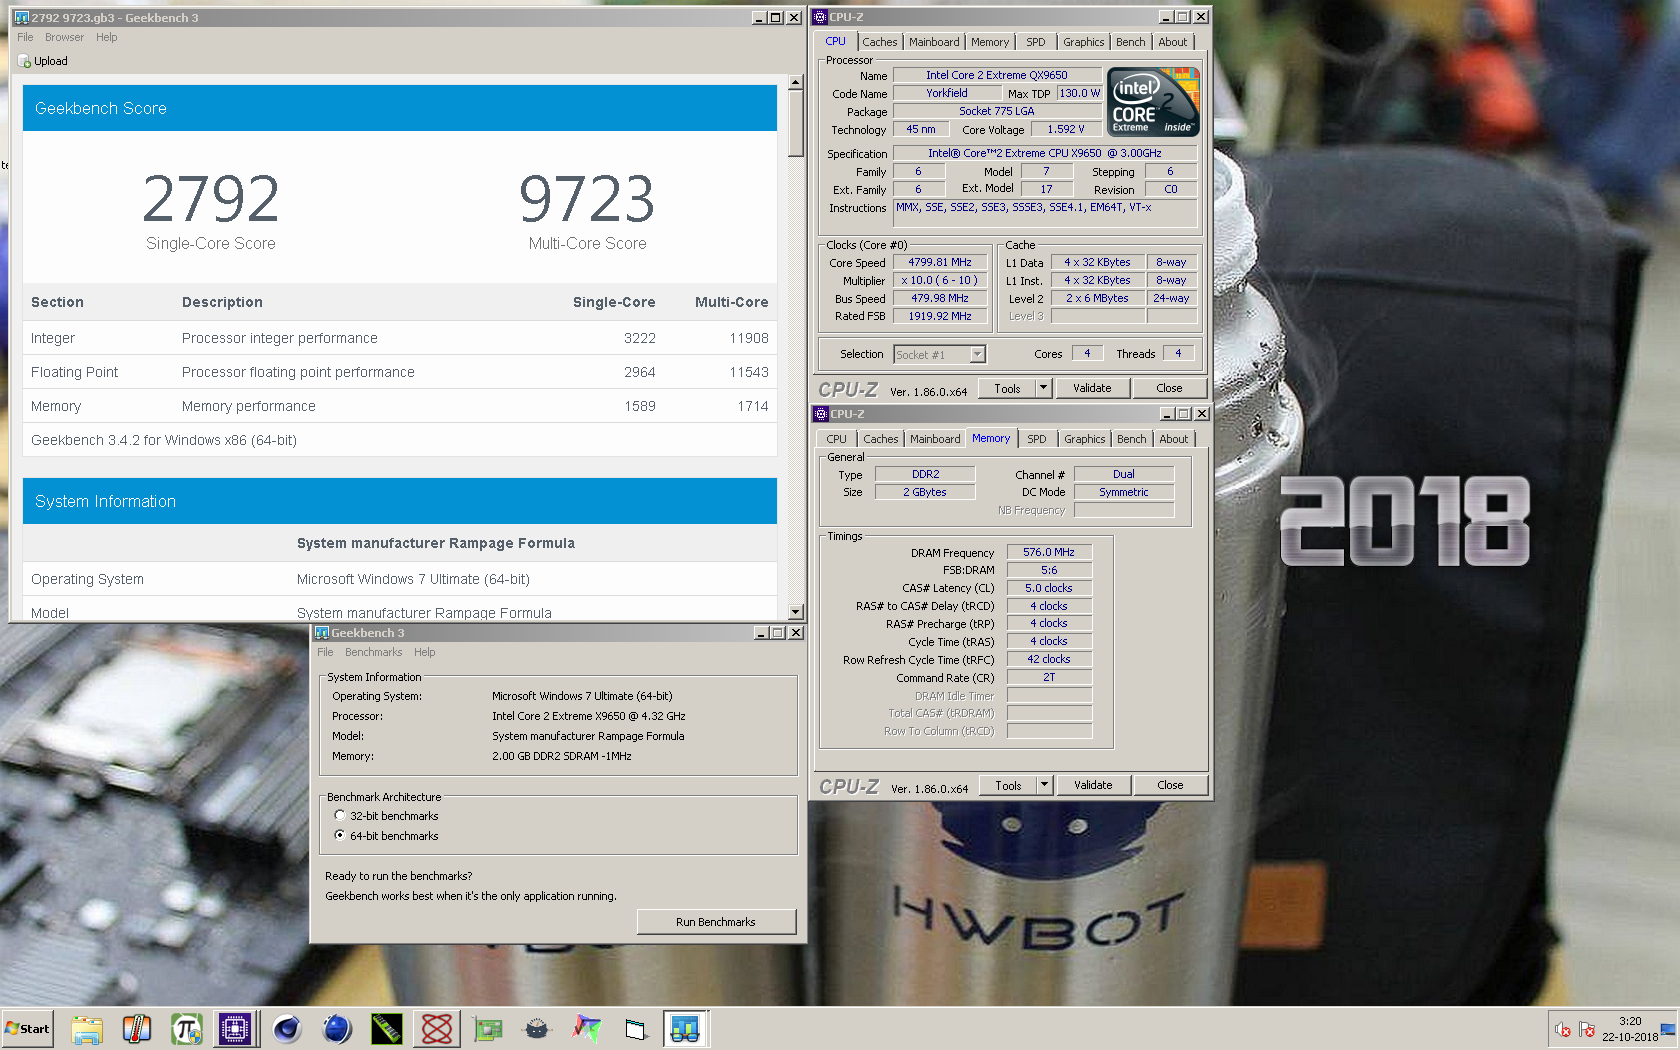The height and width of the screenshot is (1050, 1680).
Task: Click the 2792 9723.gb3 window title icon
Action: click(22, 18)
